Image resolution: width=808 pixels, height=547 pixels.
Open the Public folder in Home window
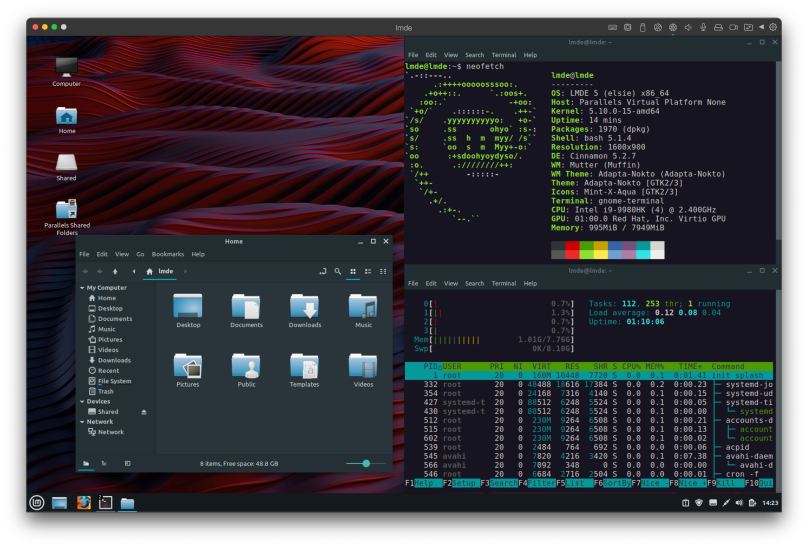246,370
